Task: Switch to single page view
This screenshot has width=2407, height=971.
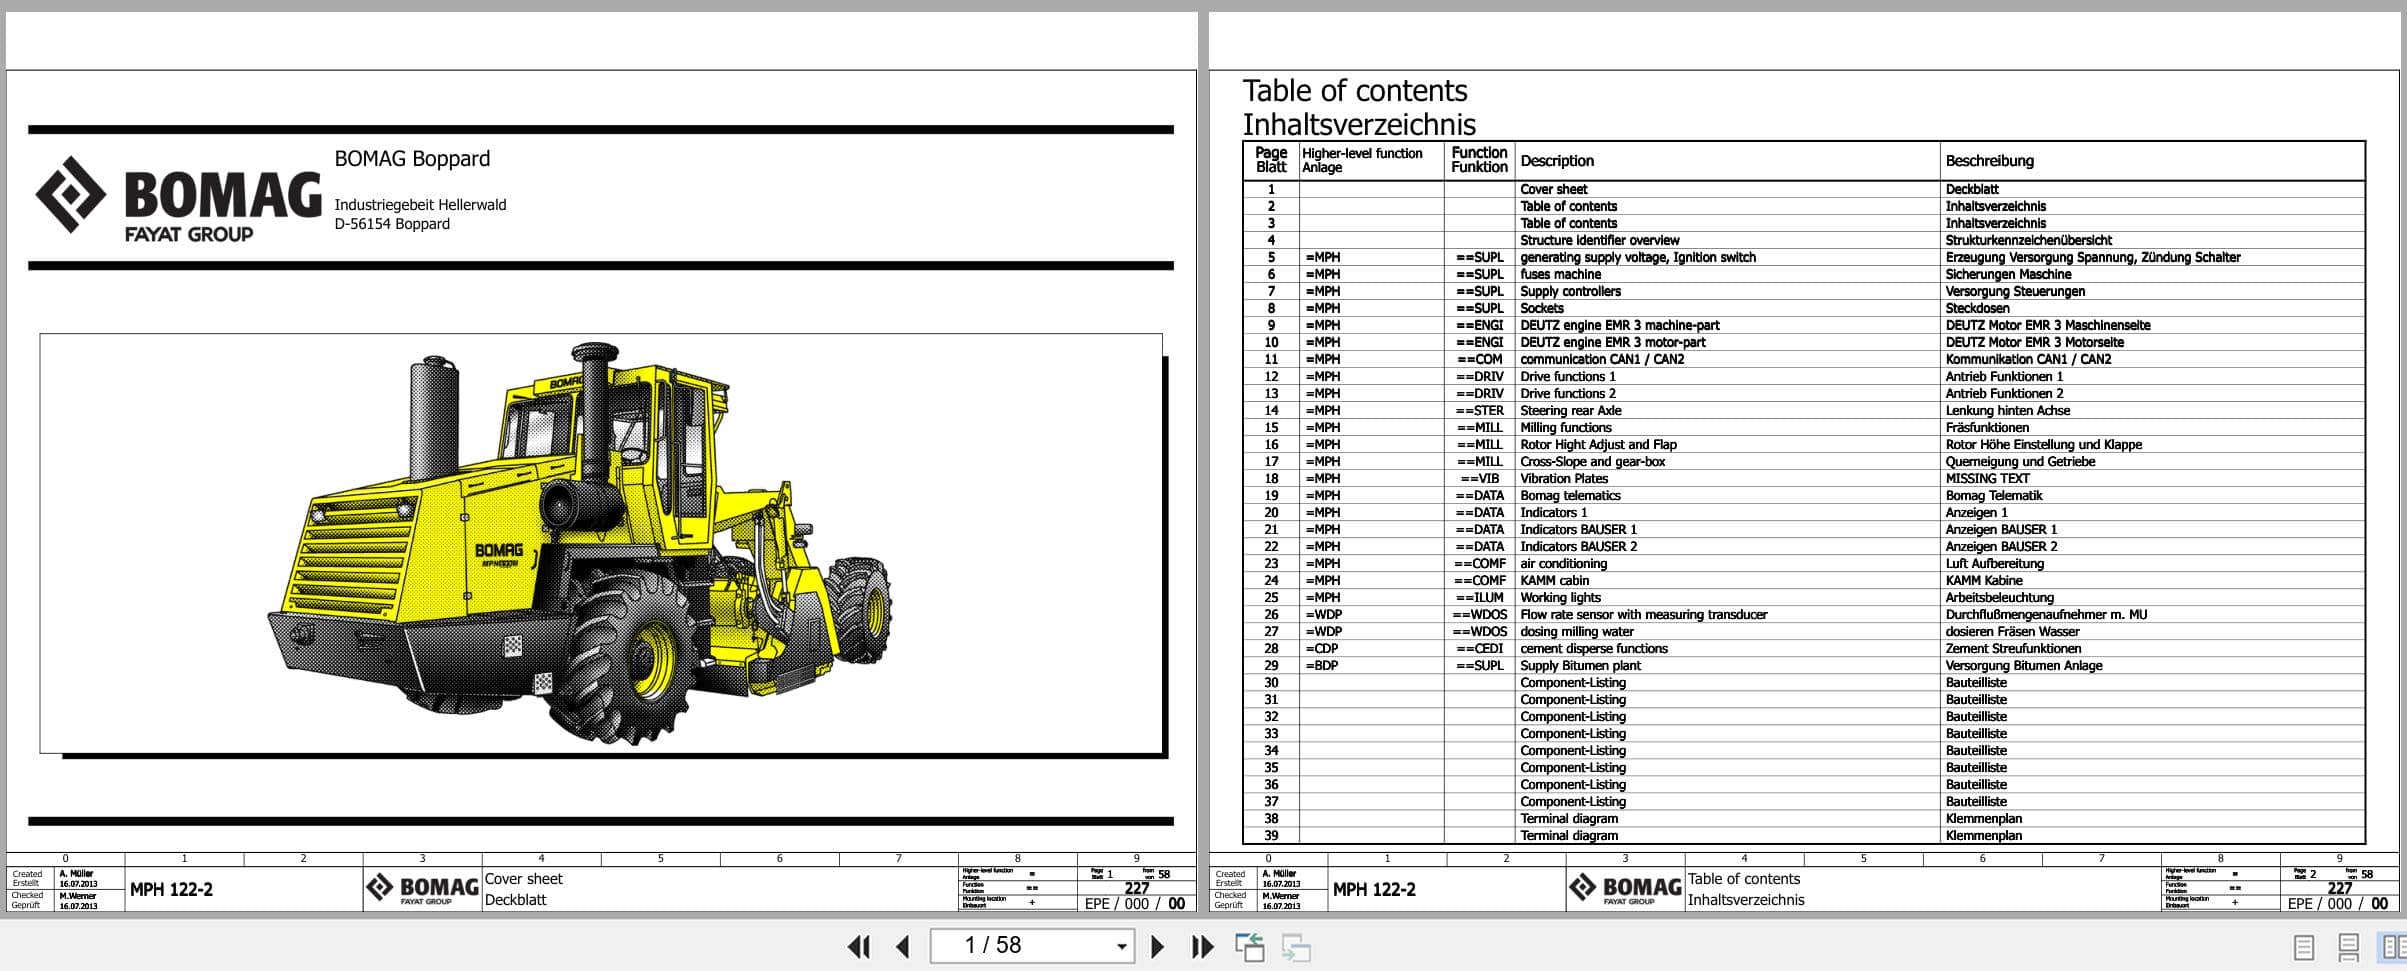Action: coord(2304,947)
